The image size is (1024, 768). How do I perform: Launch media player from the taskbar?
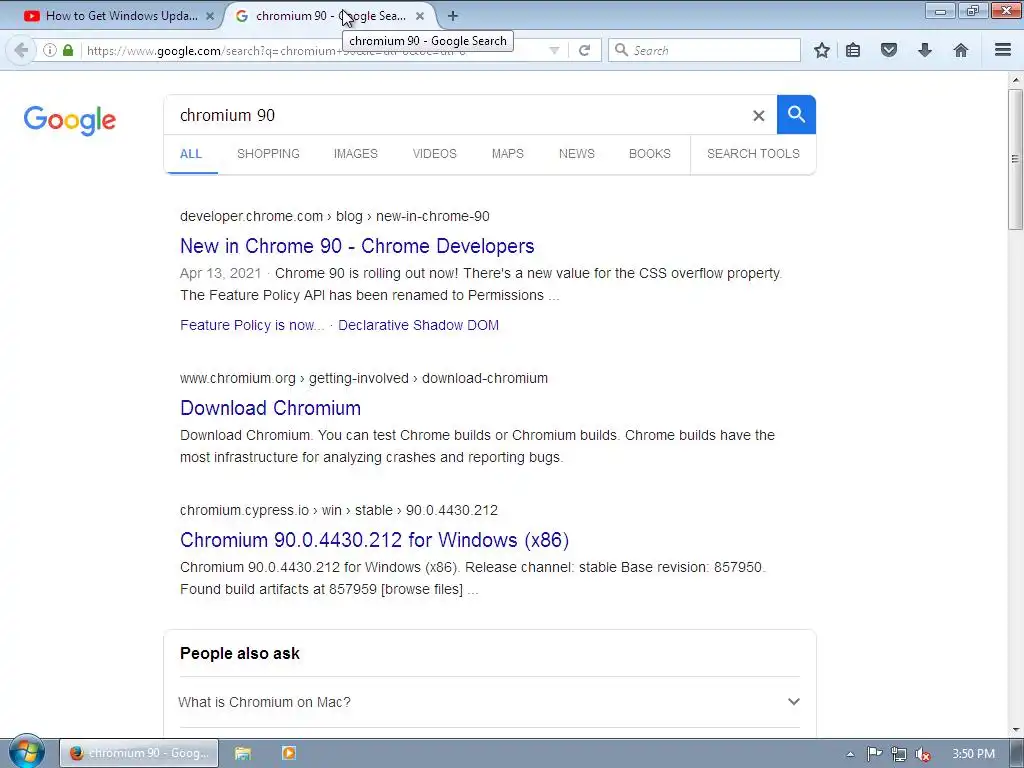coord(289,754)
